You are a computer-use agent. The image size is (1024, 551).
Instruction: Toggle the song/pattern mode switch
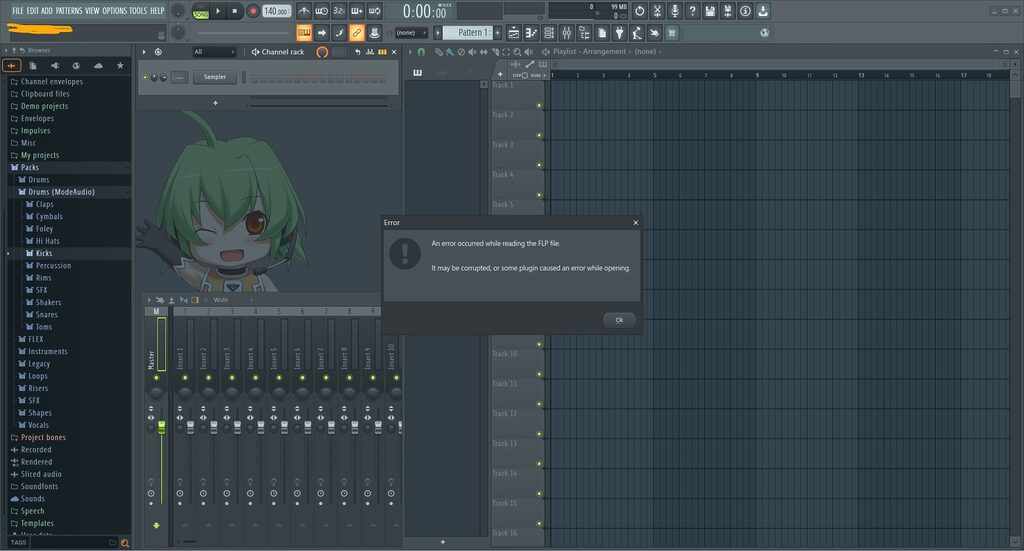coord(200,11)
